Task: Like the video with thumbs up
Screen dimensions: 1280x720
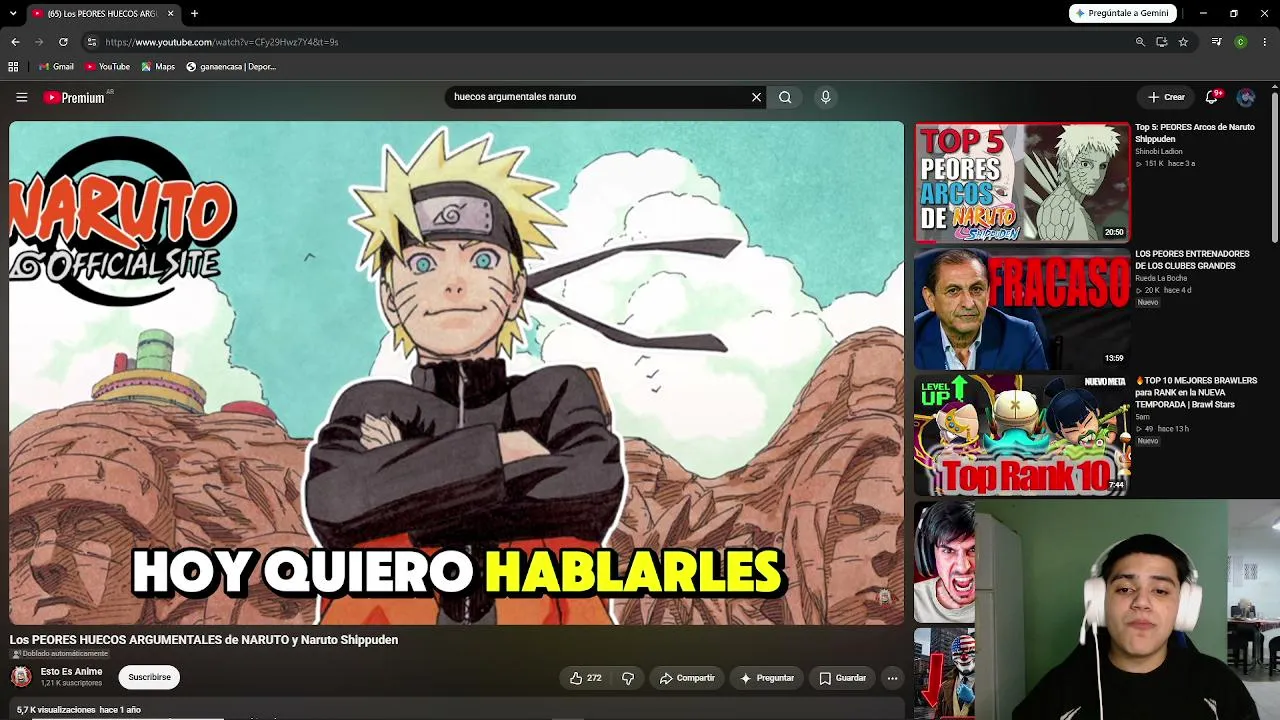Action: 585,678
